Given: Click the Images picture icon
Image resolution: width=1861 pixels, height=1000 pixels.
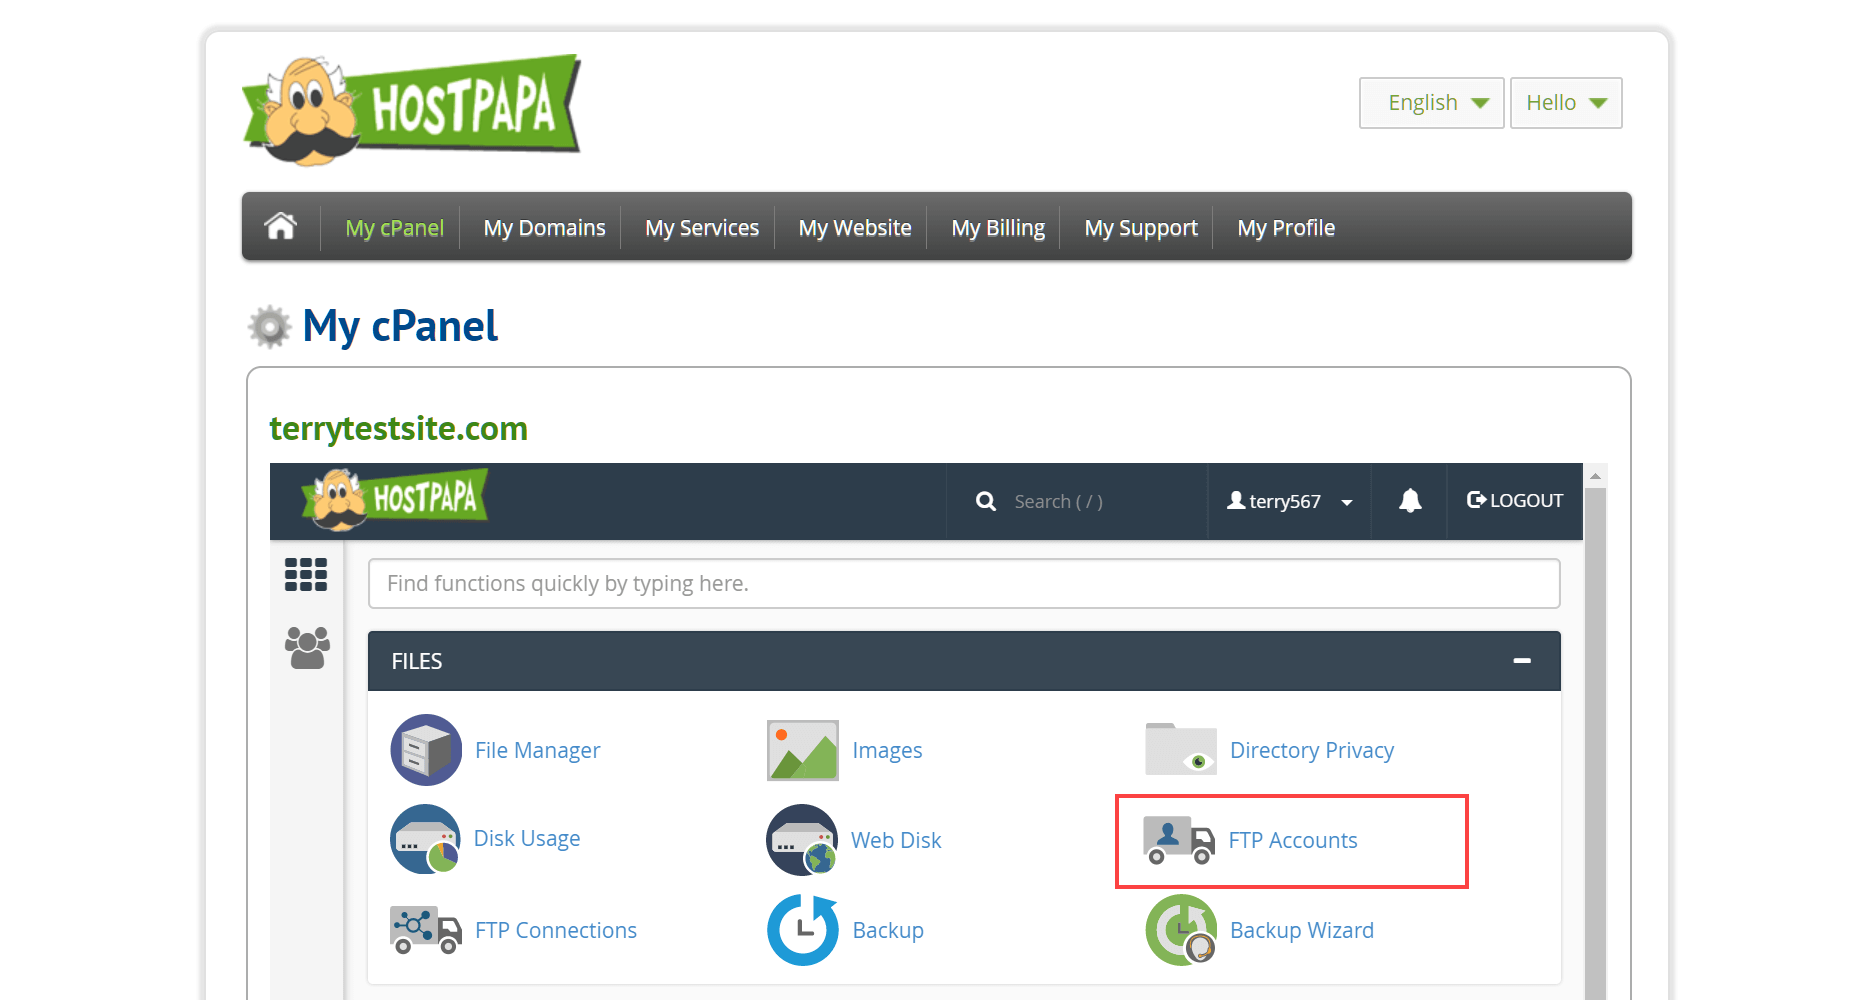Looking at the screenshot, I should [803, 750].
